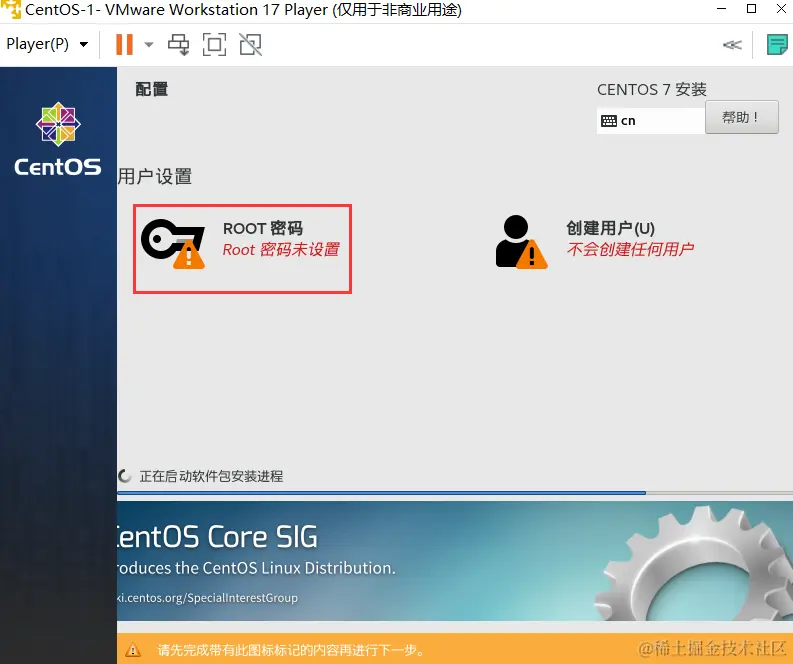
Task: Select the cn keyboard layout indicator
Action: [651, 121]
